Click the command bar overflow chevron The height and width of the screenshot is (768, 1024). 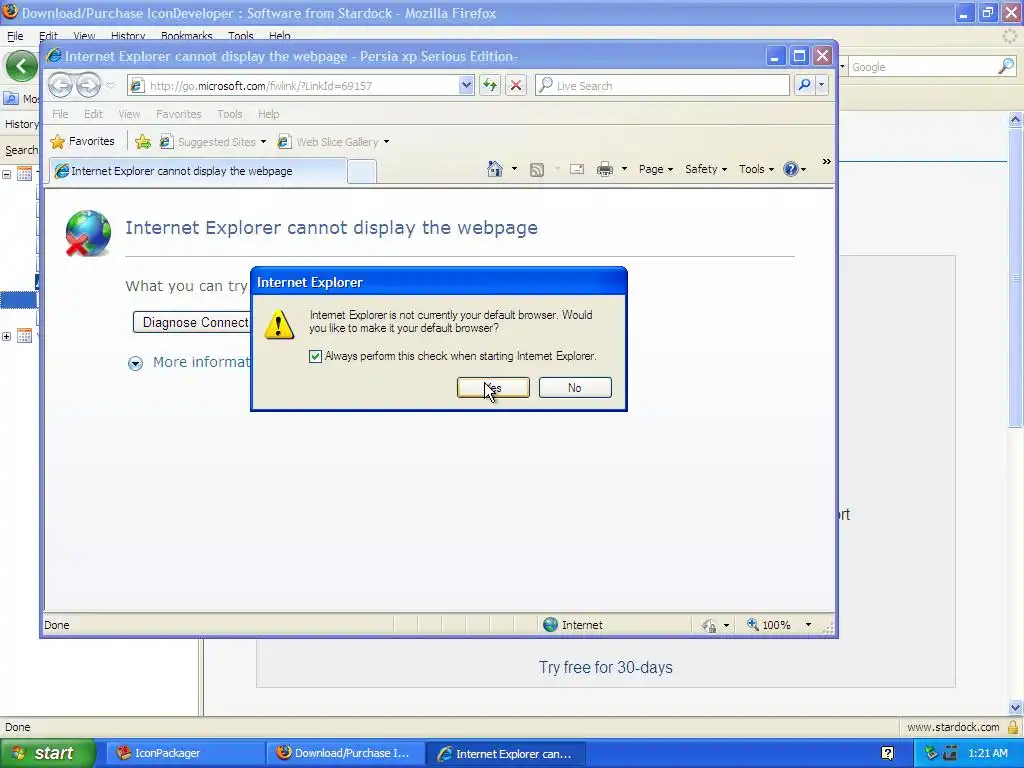[x=826, y=161]
